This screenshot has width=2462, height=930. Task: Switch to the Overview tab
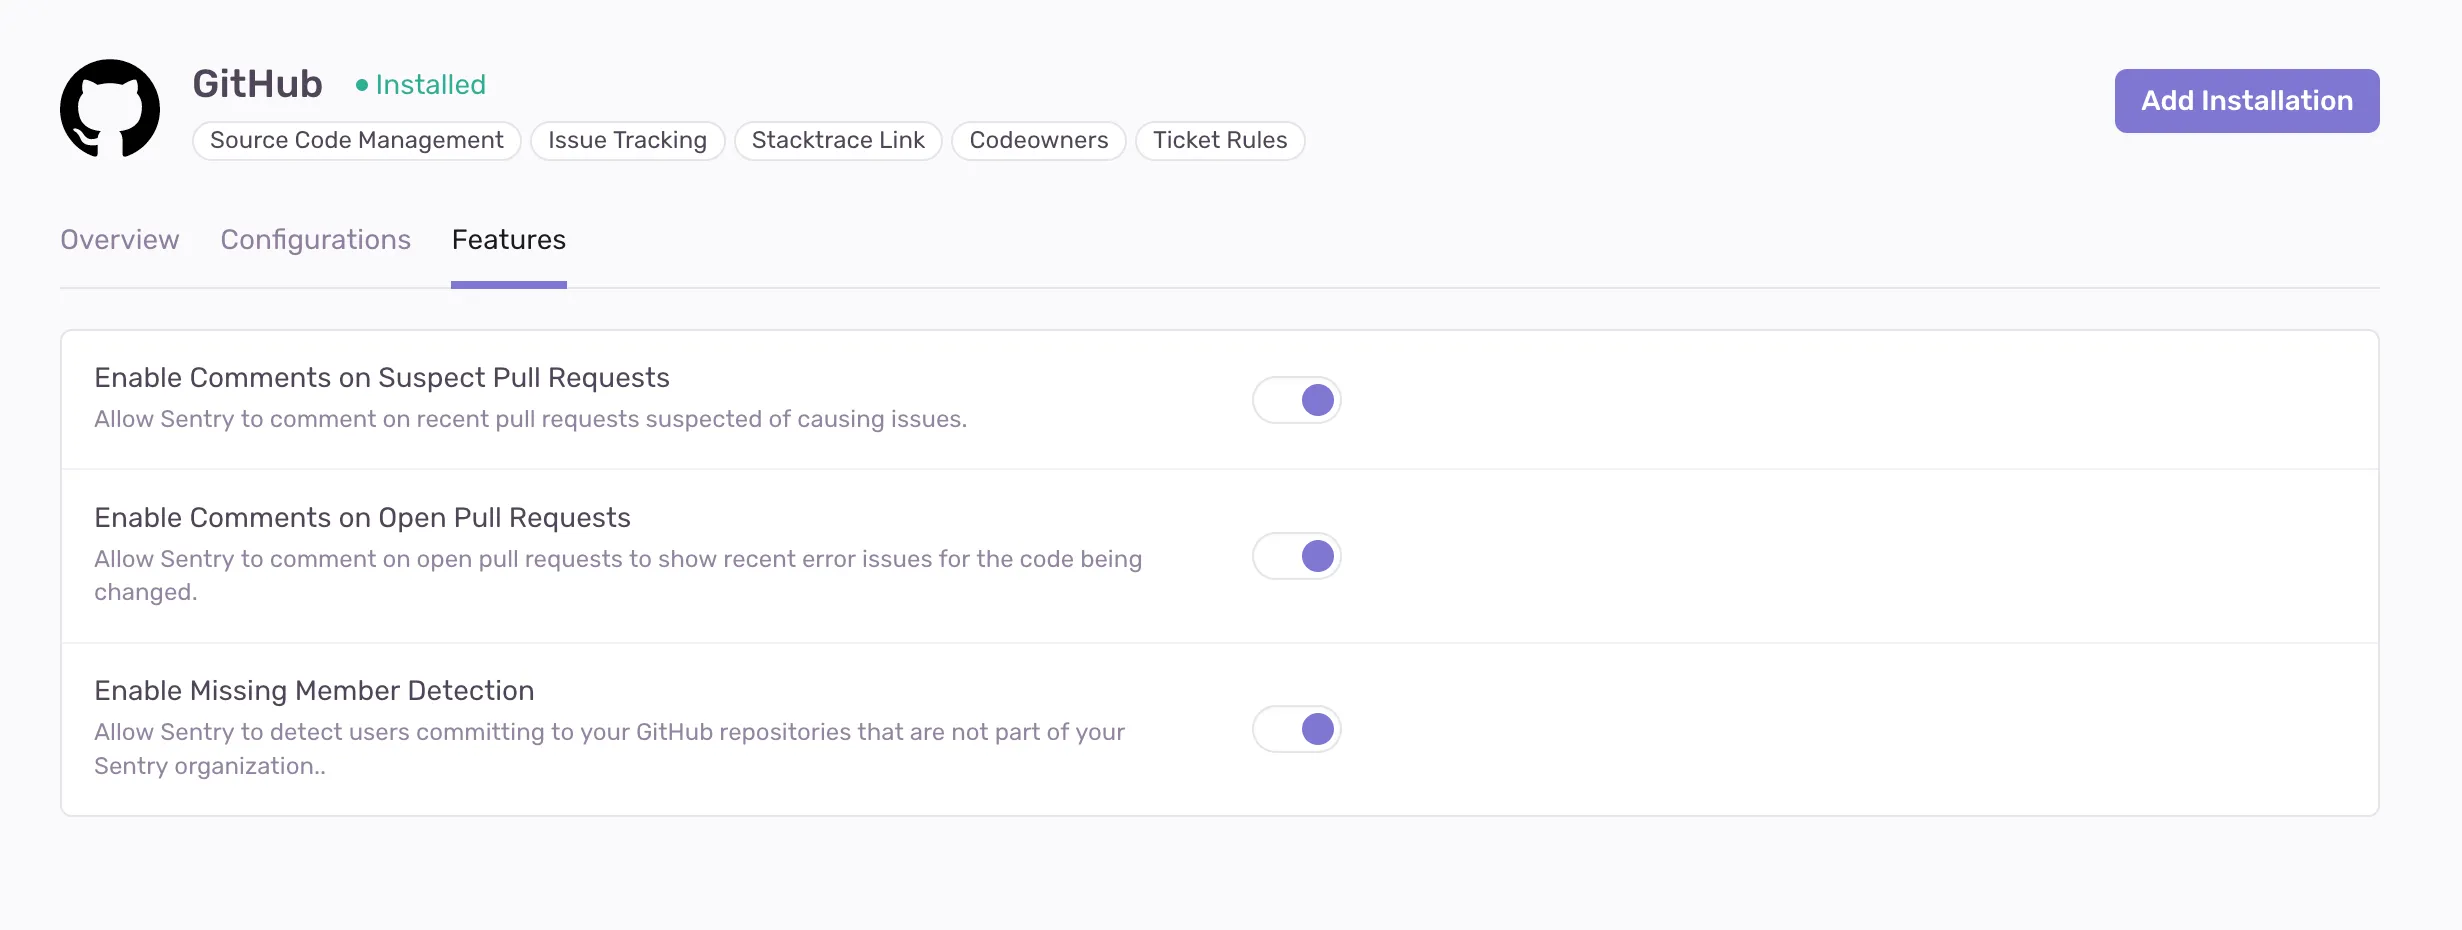119,240
